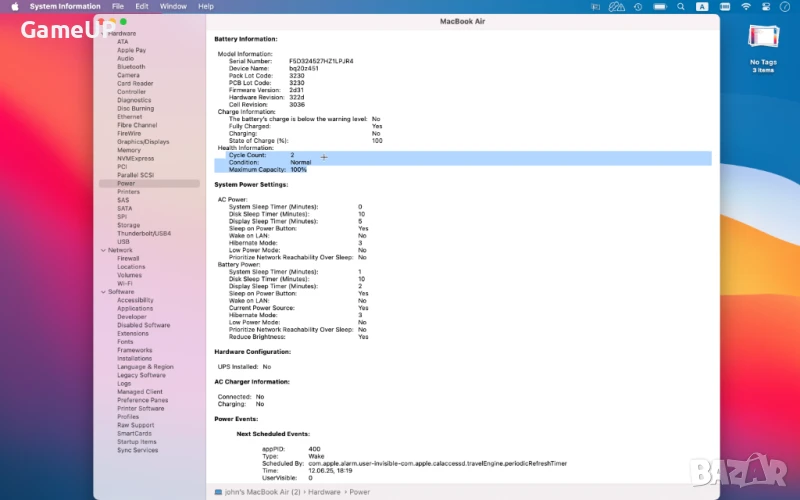Click the Wi-Fi icon in menu bar

click(745, 6)
